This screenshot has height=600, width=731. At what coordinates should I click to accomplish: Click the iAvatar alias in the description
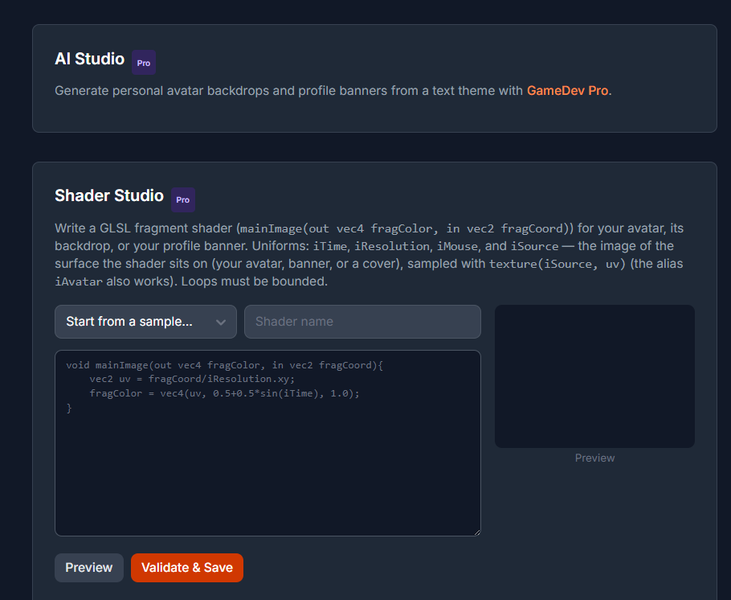[x=78, y=282]
